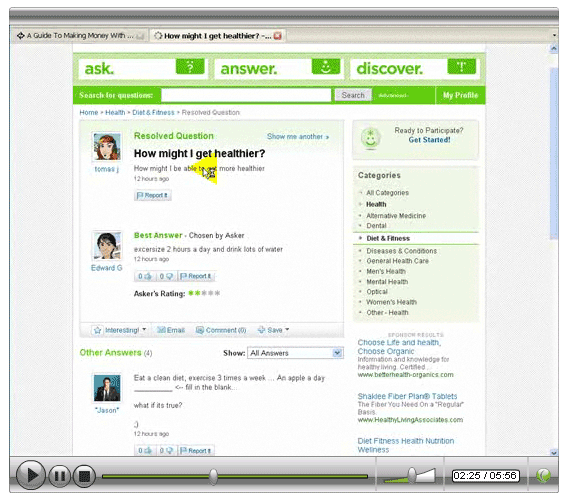
Task: Expand the Interesting dropdown arrow
Action: 144,329
